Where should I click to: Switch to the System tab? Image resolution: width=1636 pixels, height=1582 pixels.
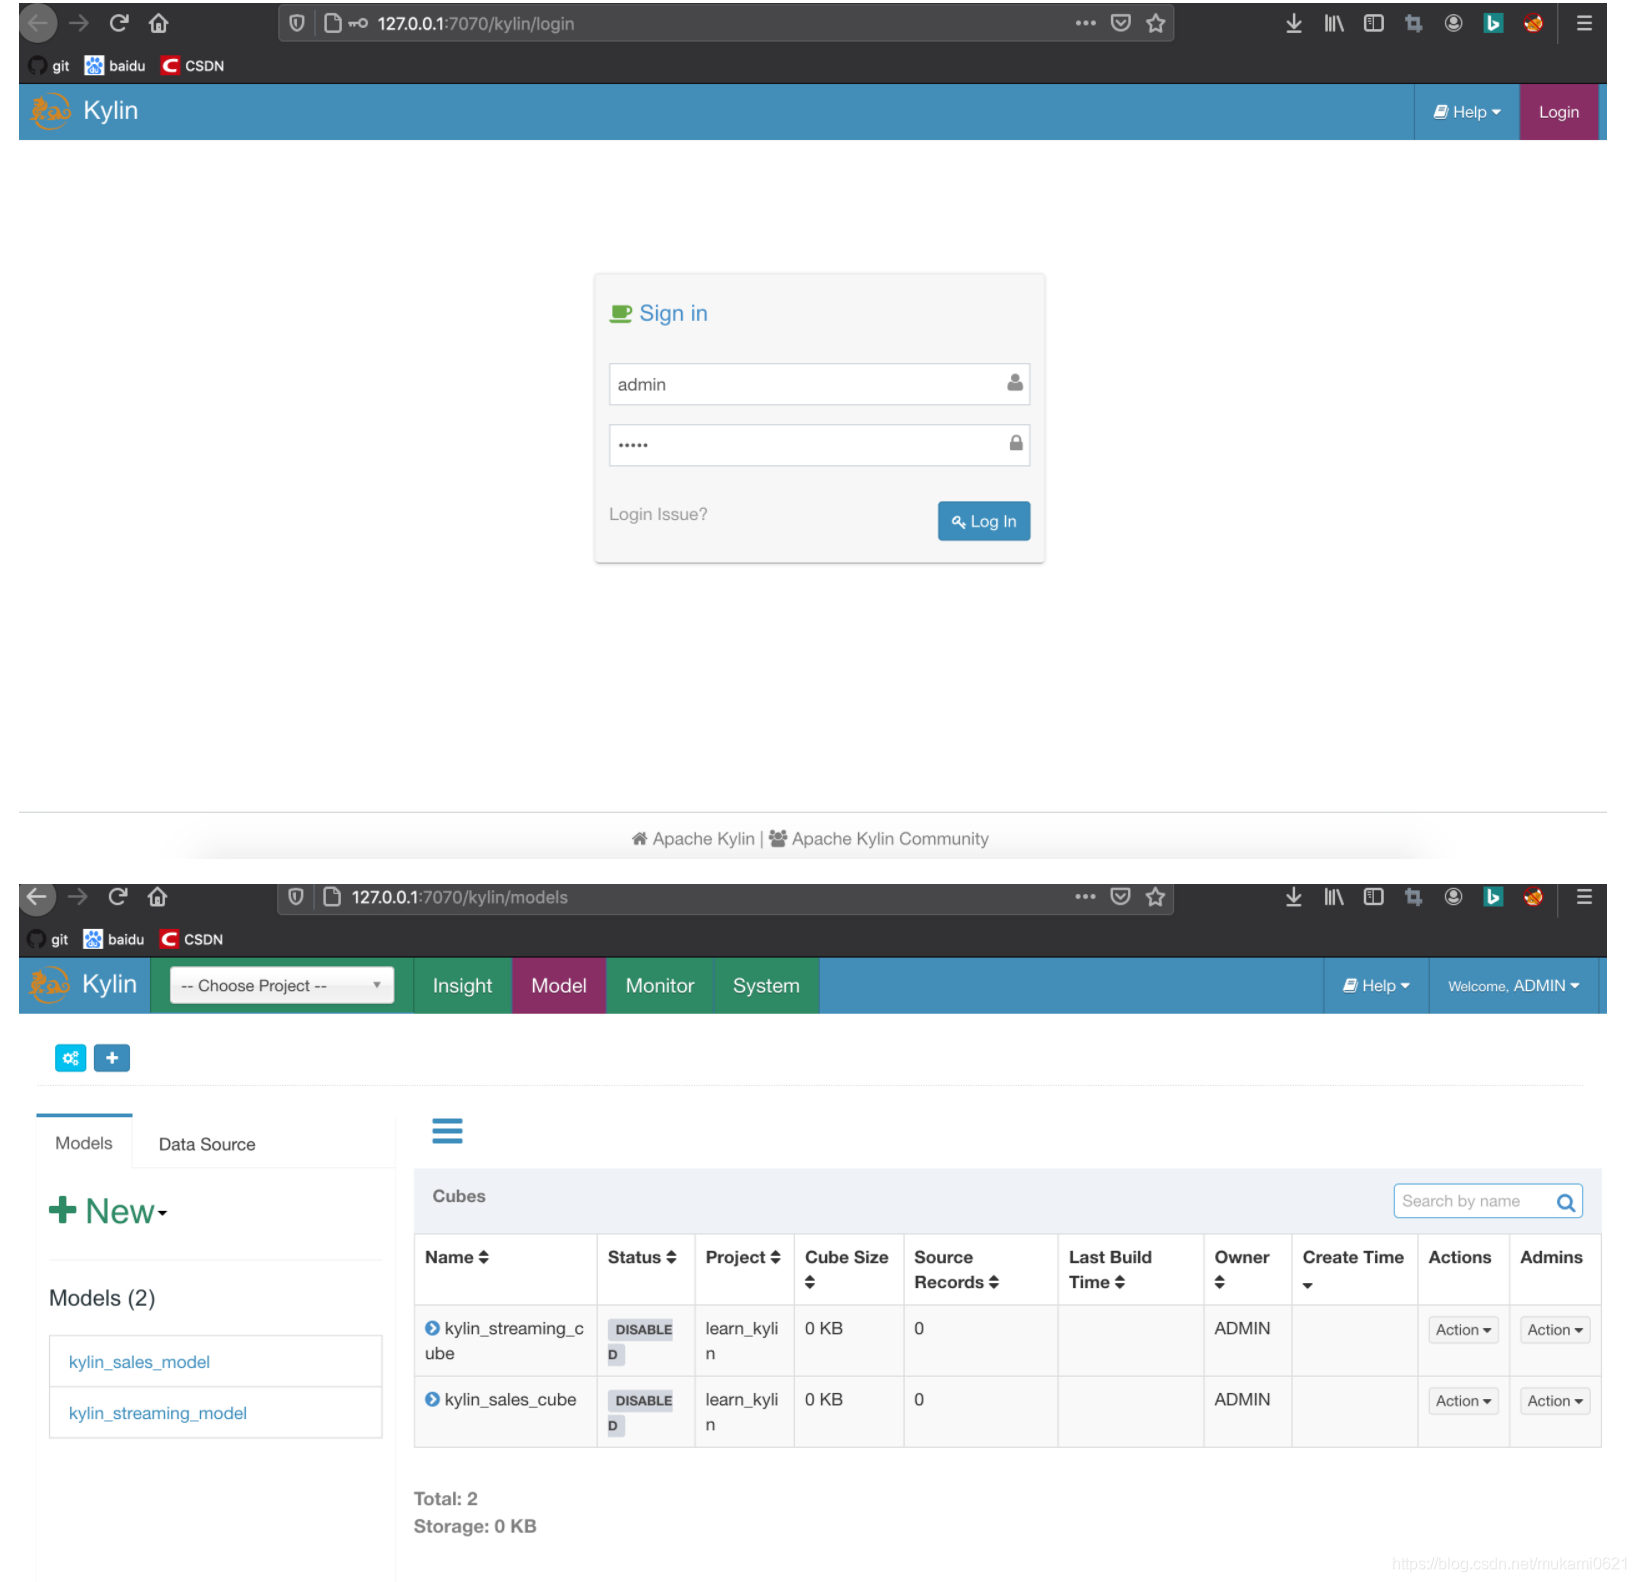766,986
